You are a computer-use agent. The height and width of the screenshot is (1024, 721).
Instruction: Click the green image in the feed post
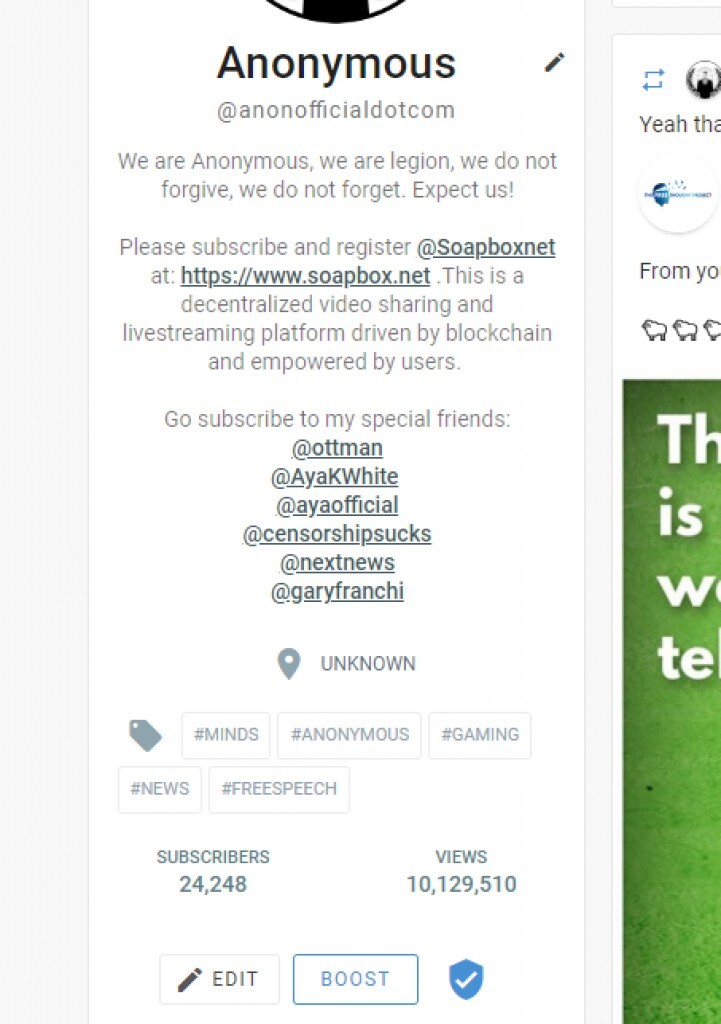click(x=671, y=701)
